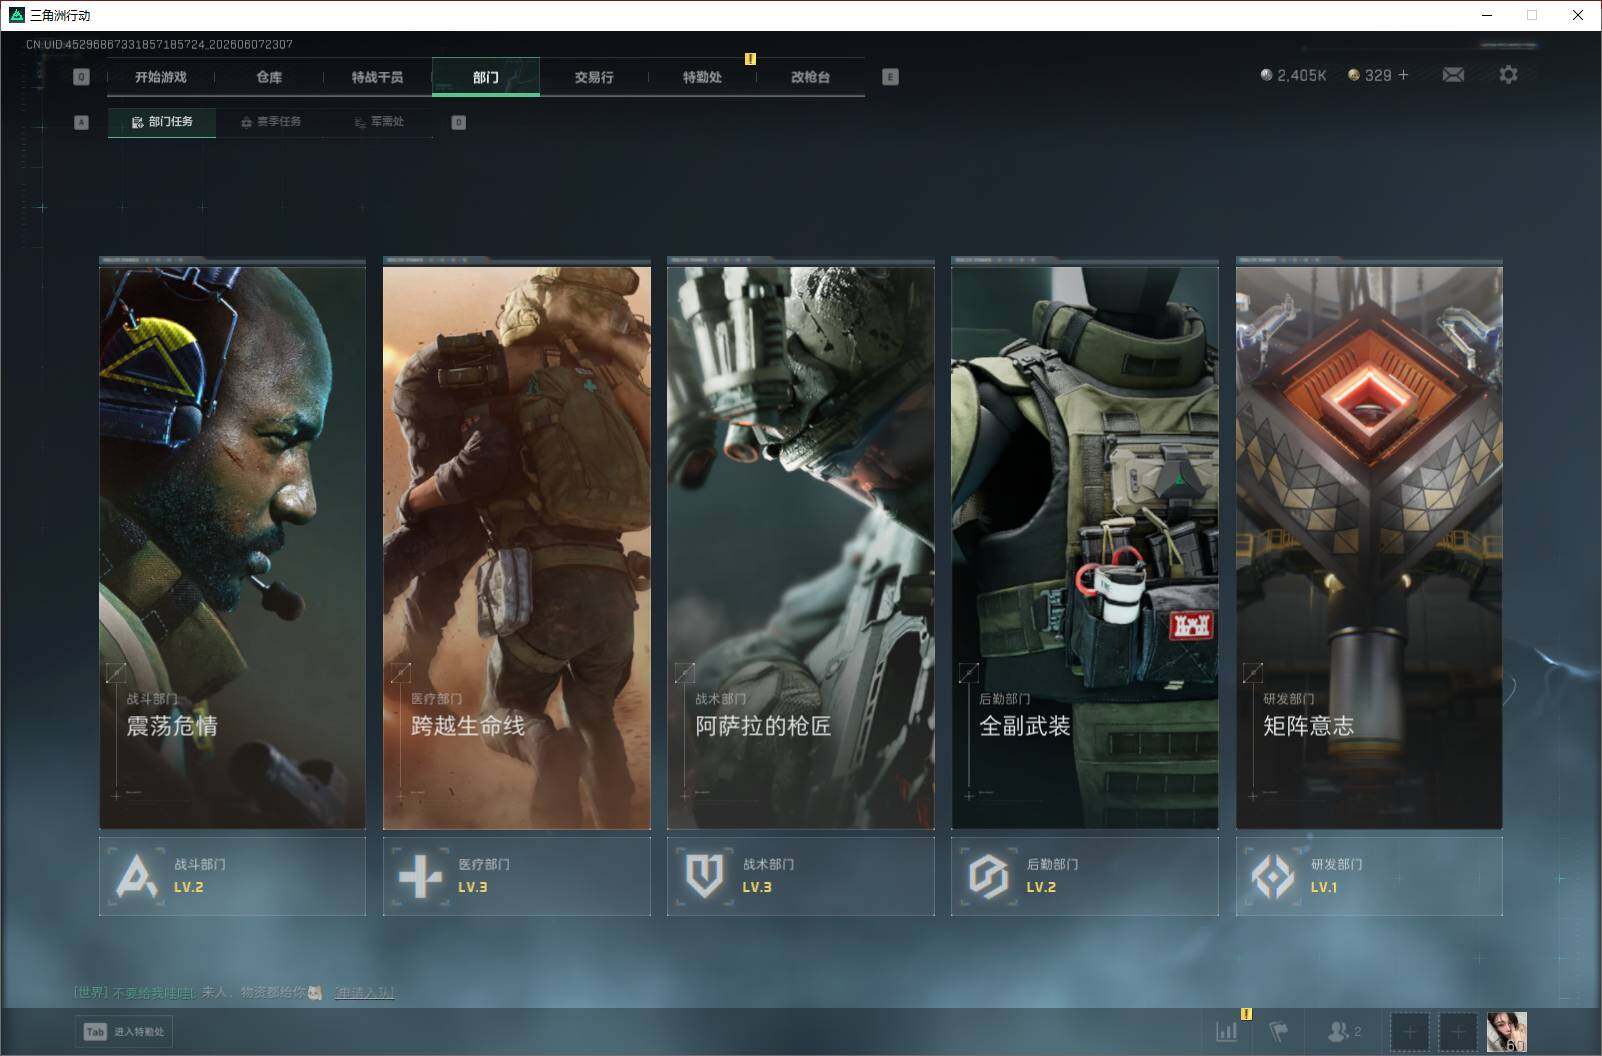The width and height of the screenshot is (1602, 1056).
Task: Open the 特战干员 tab
Action: [x=377, y=77]
